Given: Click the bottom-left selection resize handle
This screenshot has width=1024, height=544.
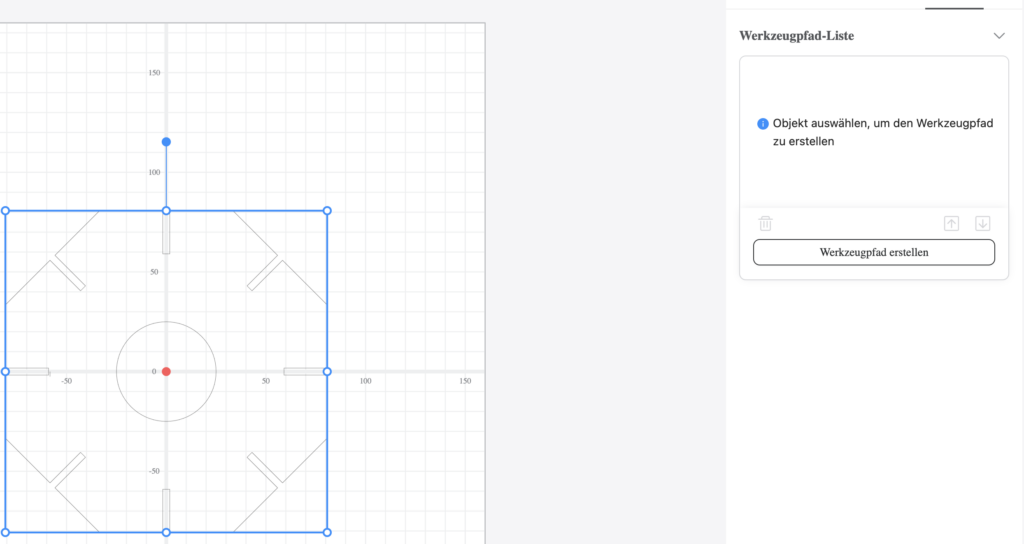Looking at the screenshot, I should pos(5,532).
